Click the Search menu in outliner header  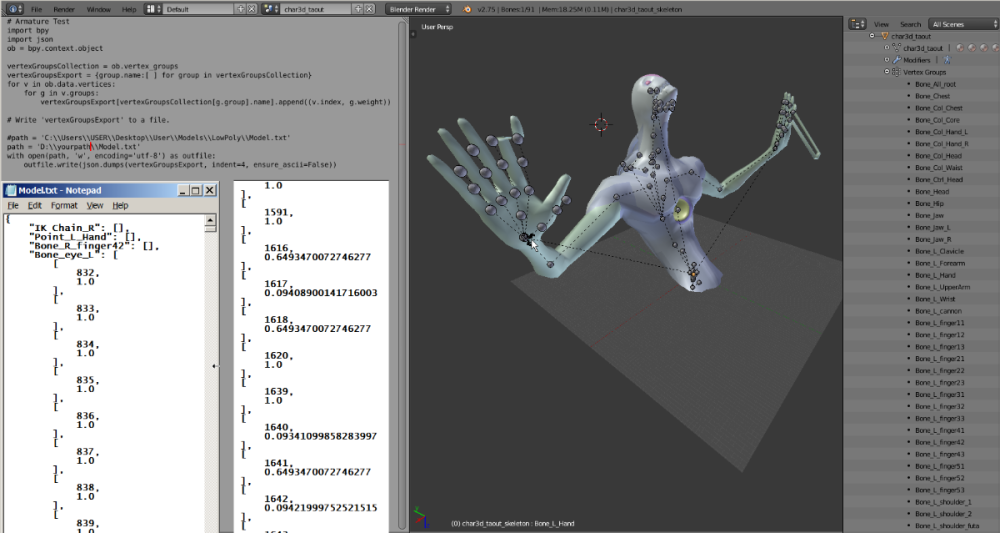910,24
